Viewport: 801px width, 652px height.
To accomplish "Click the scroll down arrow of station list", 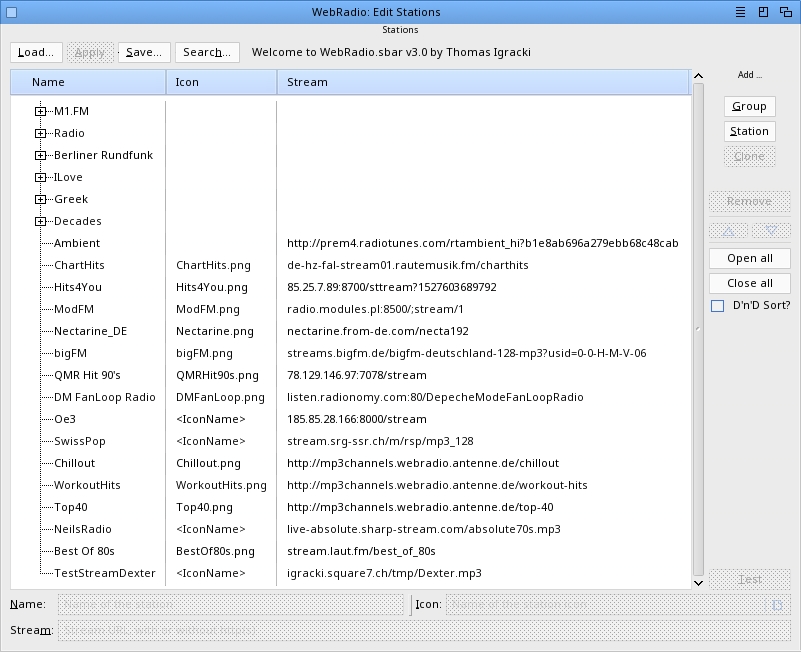I will (697, 581).
